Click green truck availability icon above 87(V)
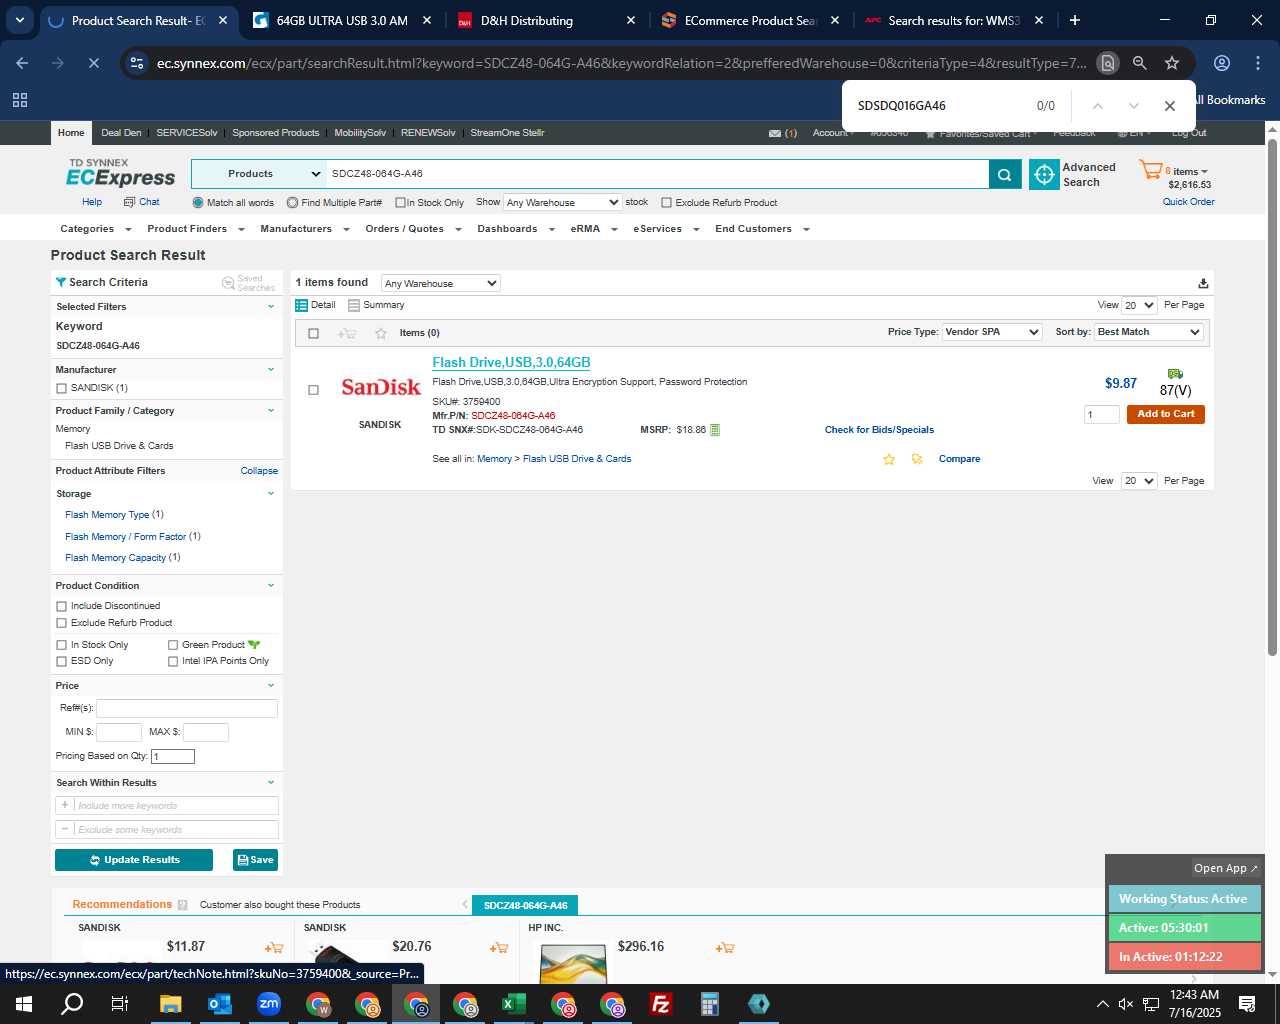The height and width of the screenshot is (1024, 1280). coord(1175,374)
